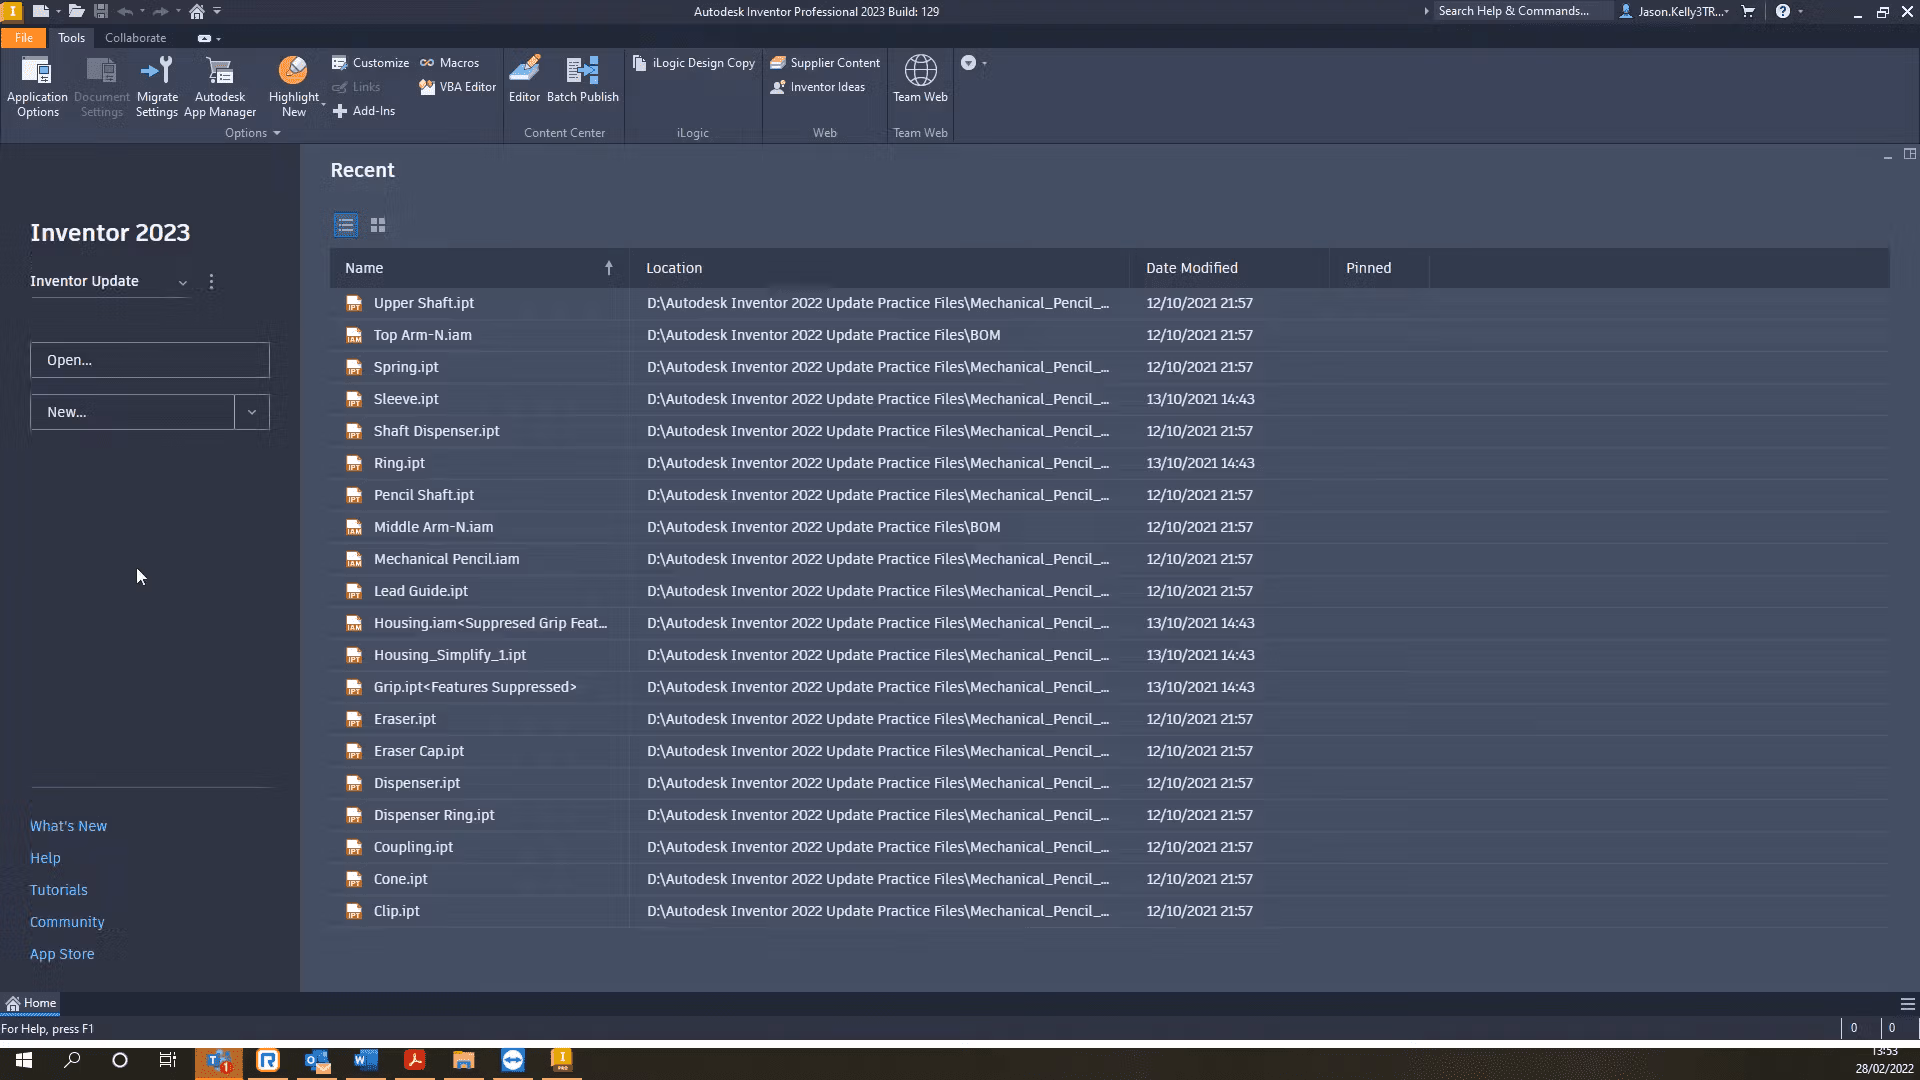The height and width of the screenshot is (1080, 1920).
Task: Open the File menu tab
Action: pyautogui.click(x=24, y=38)
